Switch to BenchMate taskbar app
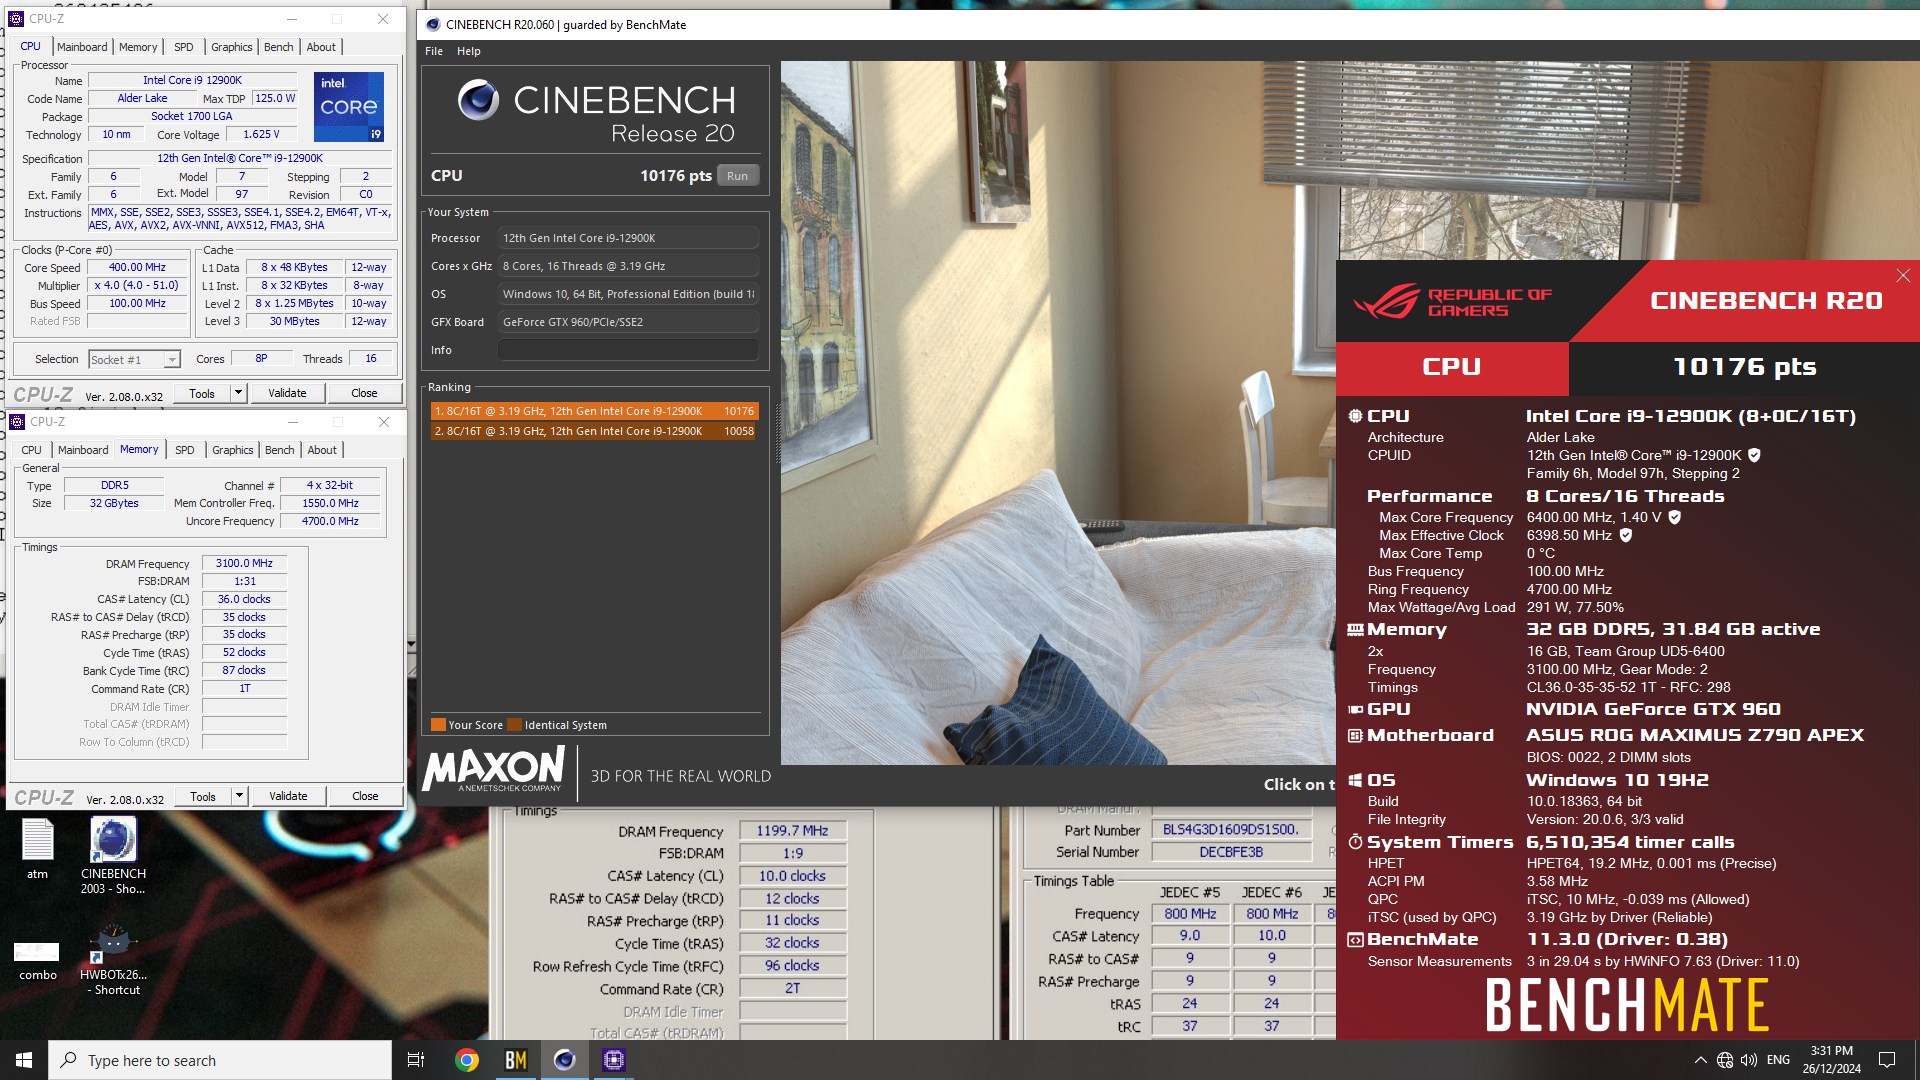Viewport: 1920px width, 1080px height. pyautogui.click(x=516, y=1060)
